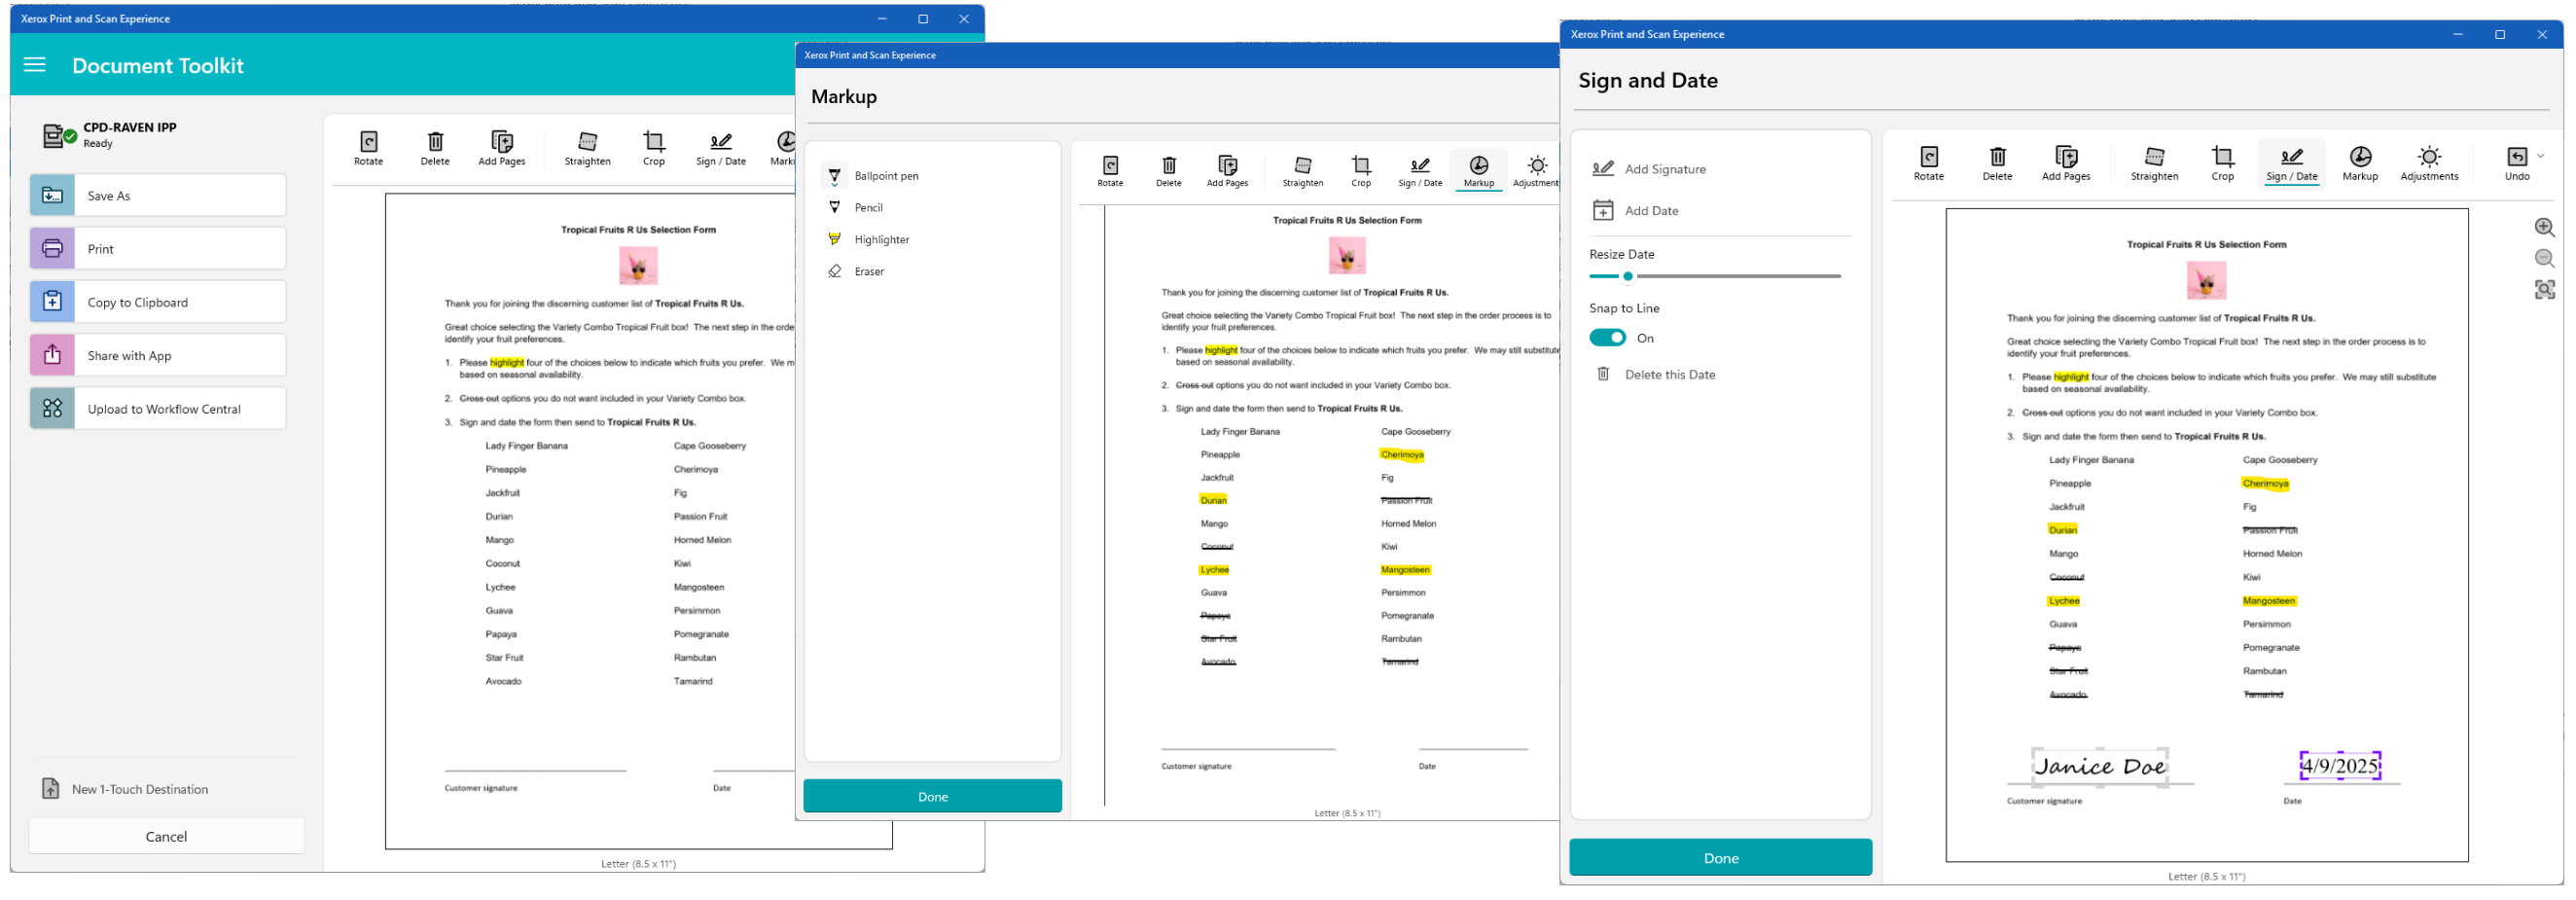Click the Resize Date slider handle
Screen dimensions: 2576x900
click(1628, 276)
